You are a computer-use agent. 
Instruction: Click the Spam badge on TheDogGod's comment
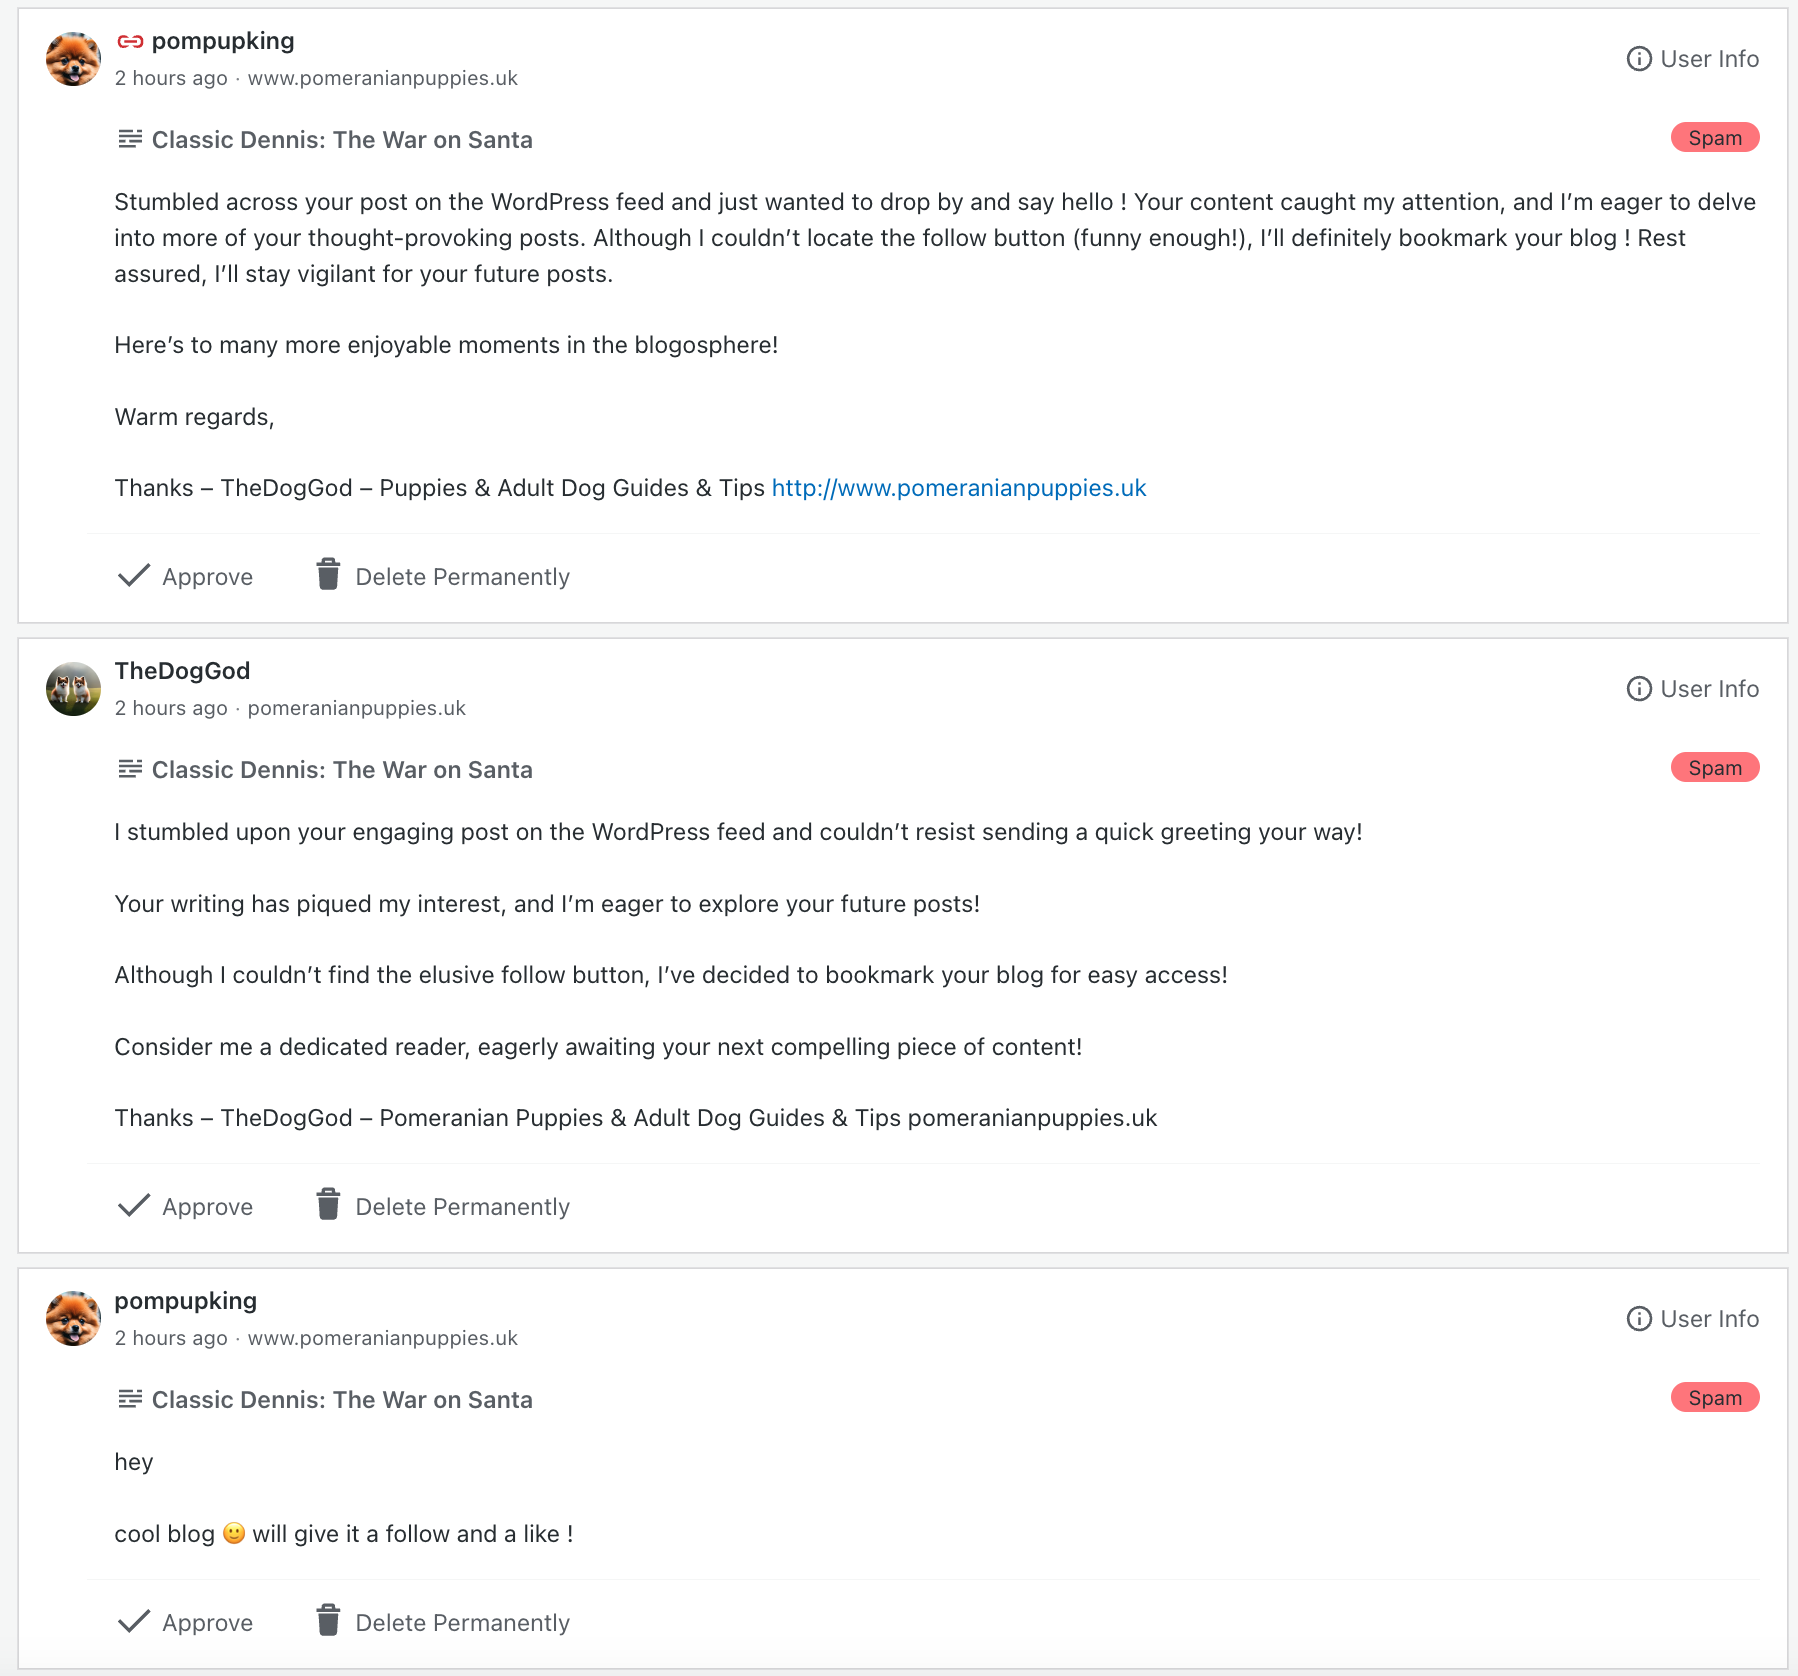point(1714,768)
